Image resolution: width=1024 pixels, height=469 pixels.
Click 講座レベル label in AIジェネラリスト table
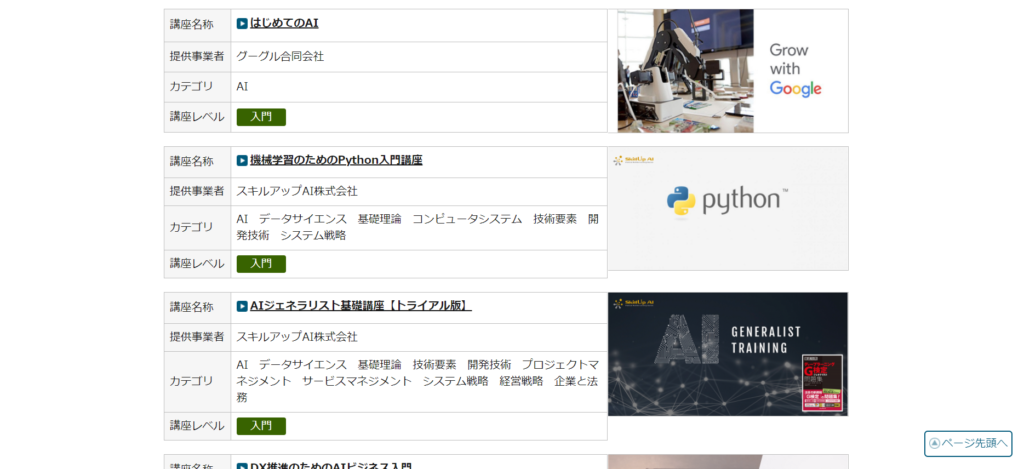[x=197, y=426]
